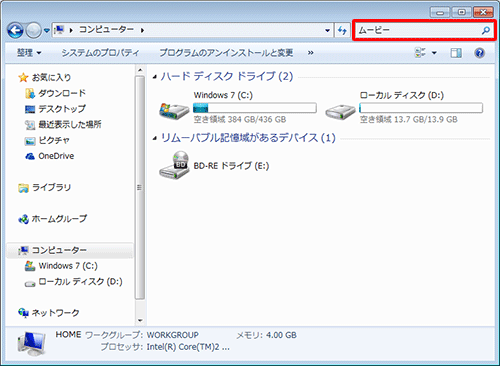500x366 pixels.
Task: Select the Windows 7 (C:) drive icon
Action: pyautogui.click(x=174, y=111)
